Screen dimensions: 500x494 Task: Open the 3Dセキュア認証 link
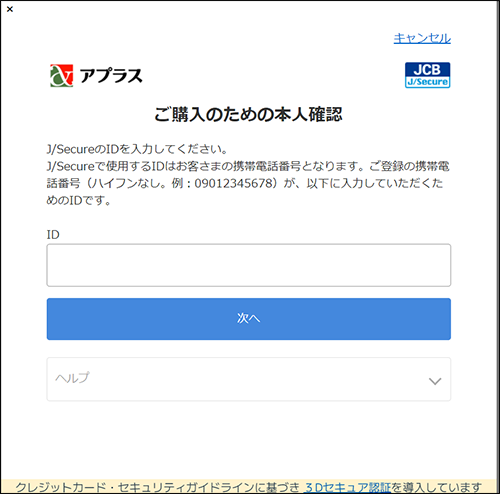point(347,487)
